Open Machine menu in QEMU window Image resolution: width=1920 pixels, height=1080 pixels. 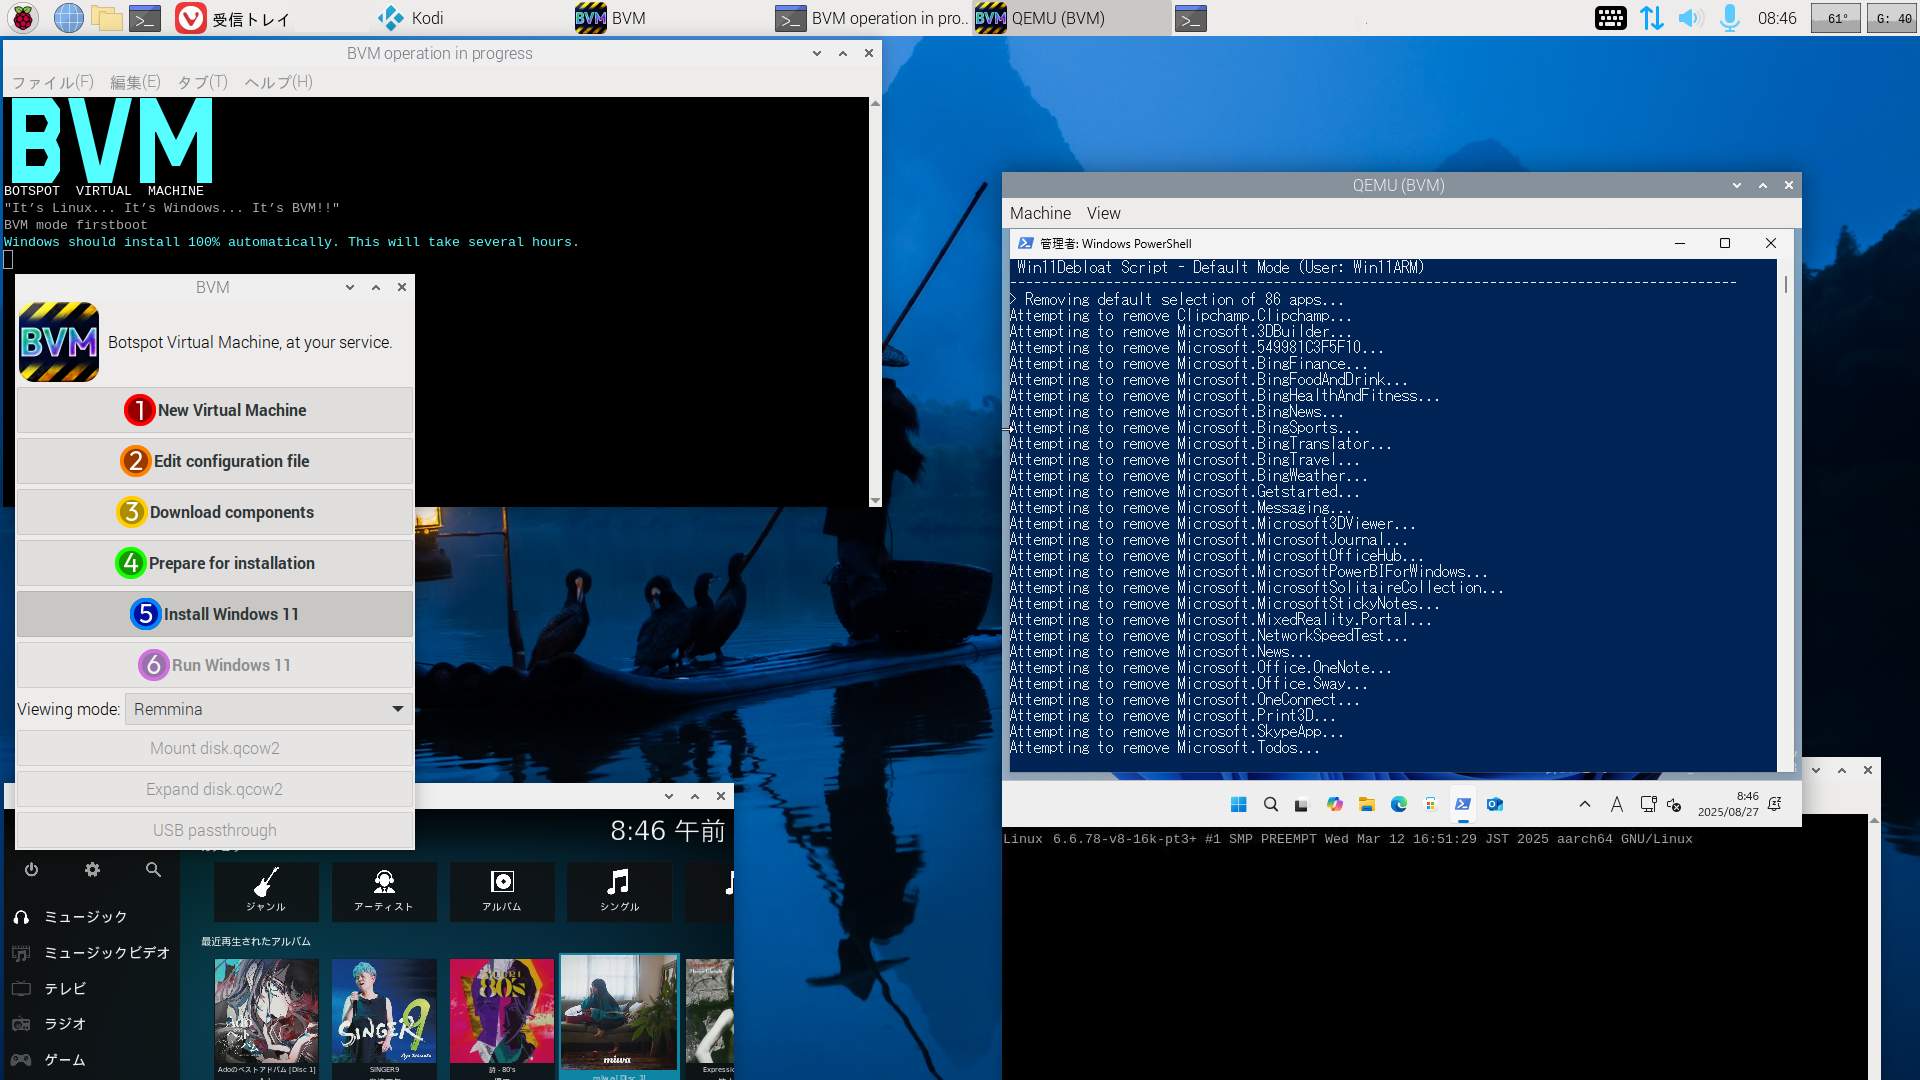(1040, 213)
